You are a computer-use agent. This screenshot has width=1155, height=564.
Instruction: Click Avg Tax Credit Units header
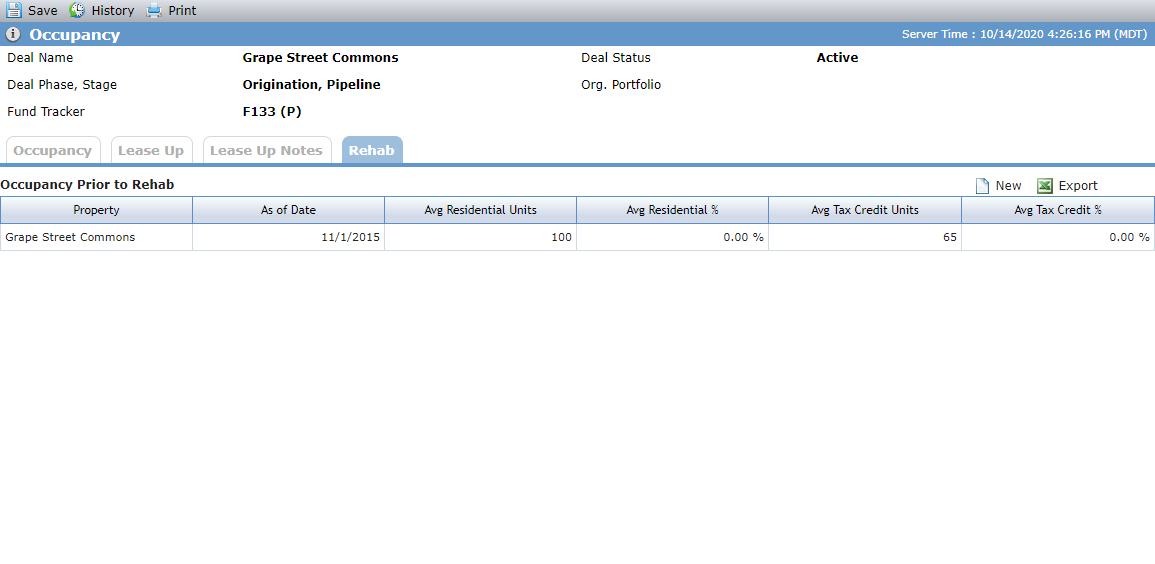865,210
